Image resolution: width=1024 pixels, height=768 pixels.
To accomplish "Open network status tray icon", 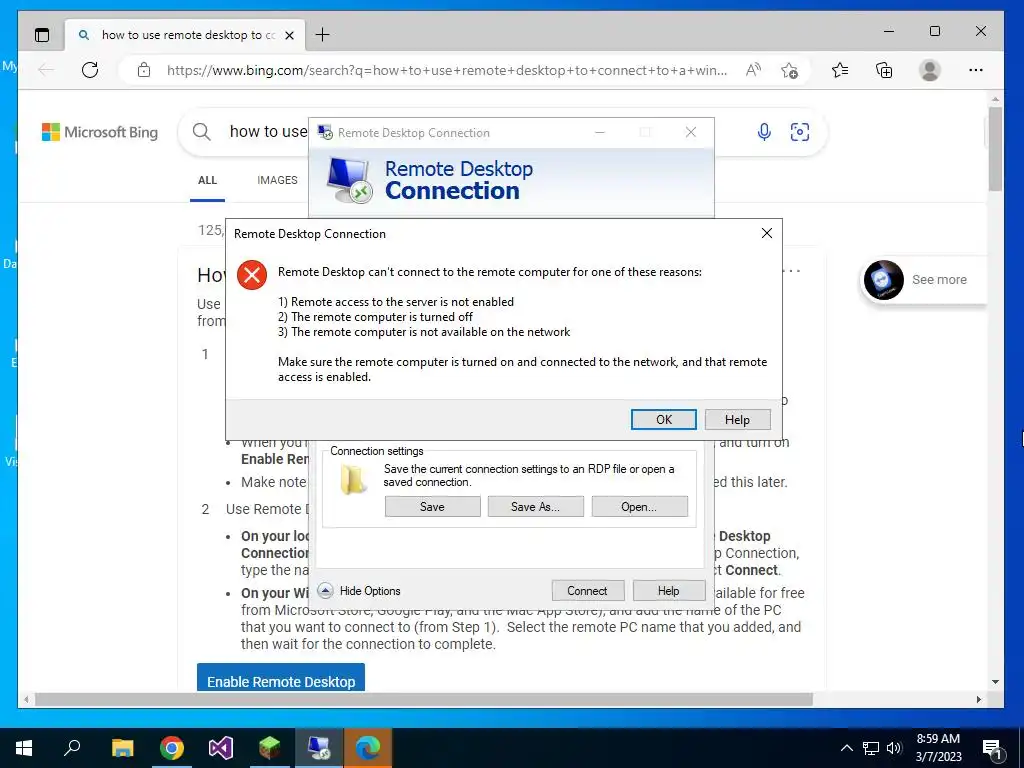I will coord(871,748).
